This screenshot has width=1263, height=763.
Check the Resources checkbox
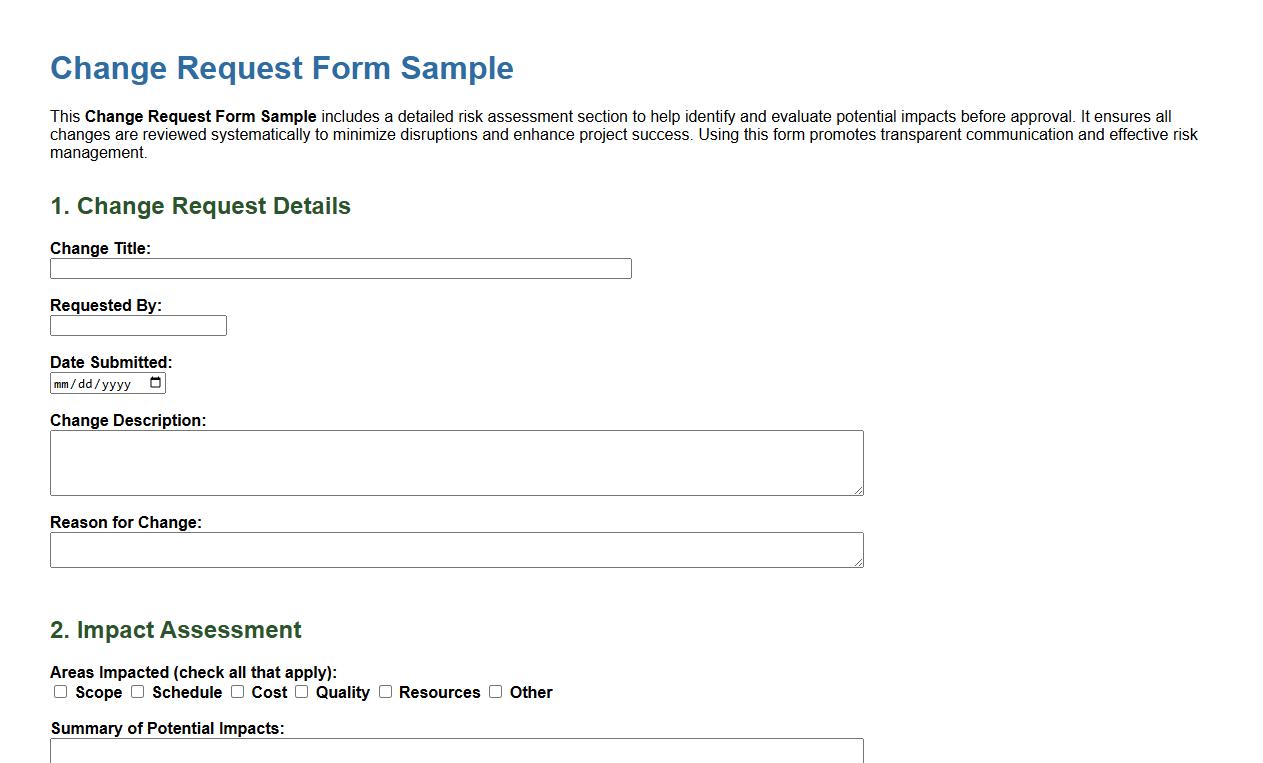tap(385, 691)
